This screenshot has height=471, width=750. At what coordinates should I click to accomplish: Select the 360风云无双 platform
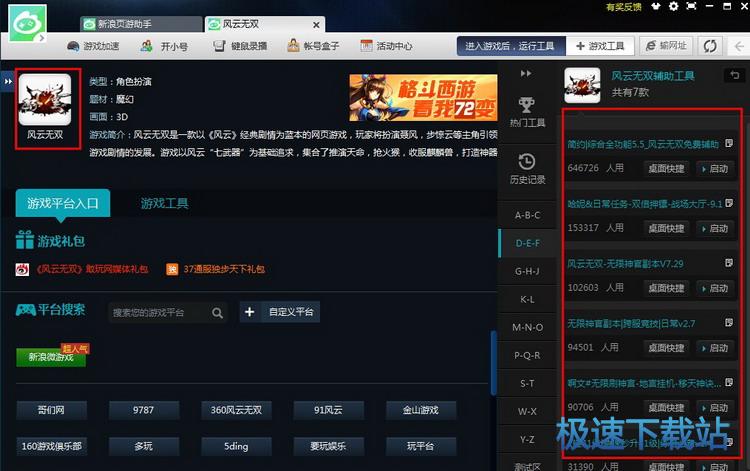point(236,410)
